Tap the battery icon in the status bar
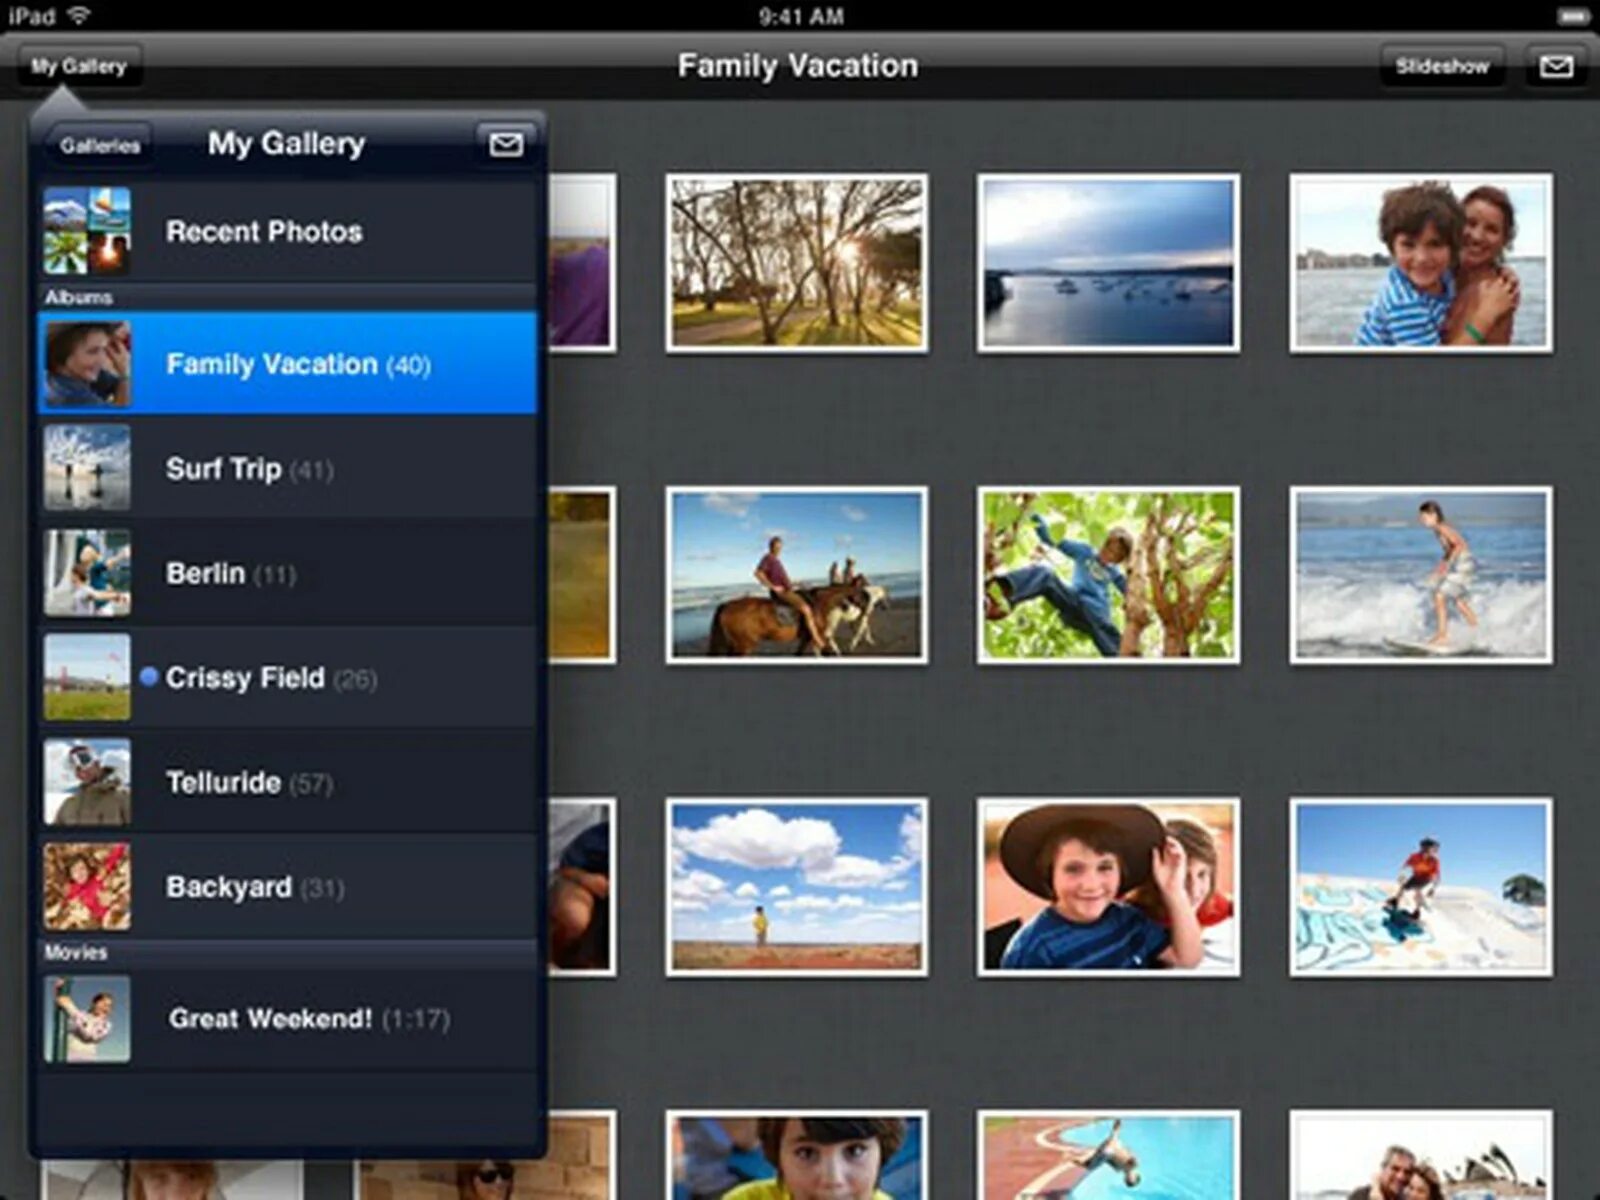Viewport: 1600px width, 1200px height. click(1573, 16)
